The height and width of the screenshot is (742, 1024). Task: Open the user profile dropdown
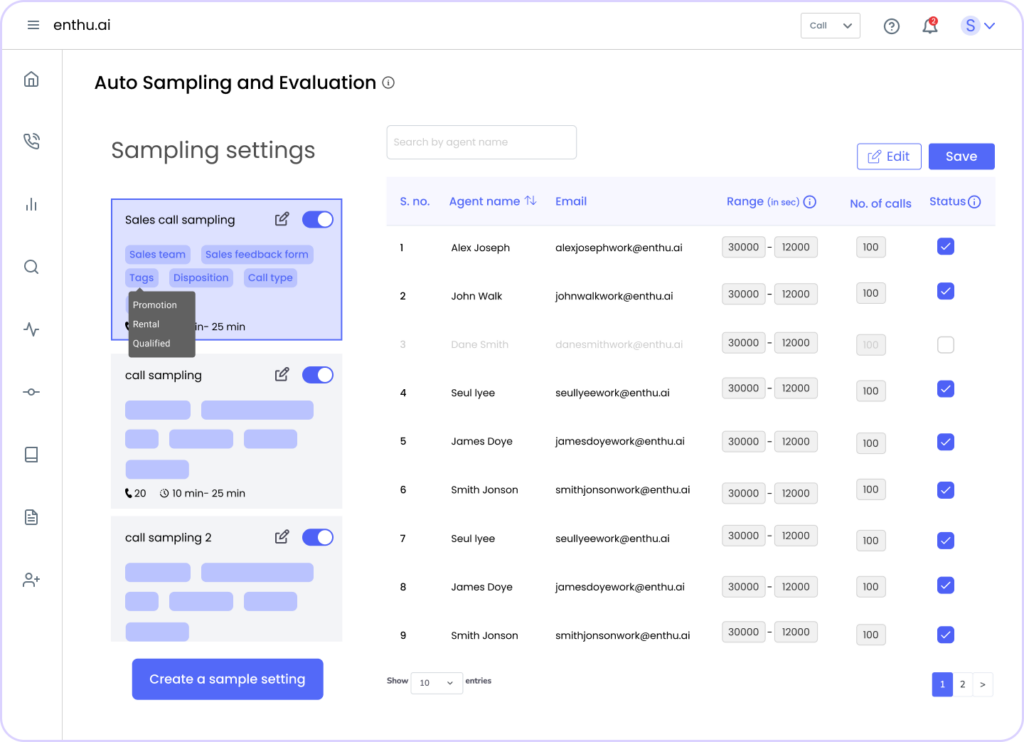[978, 26]
